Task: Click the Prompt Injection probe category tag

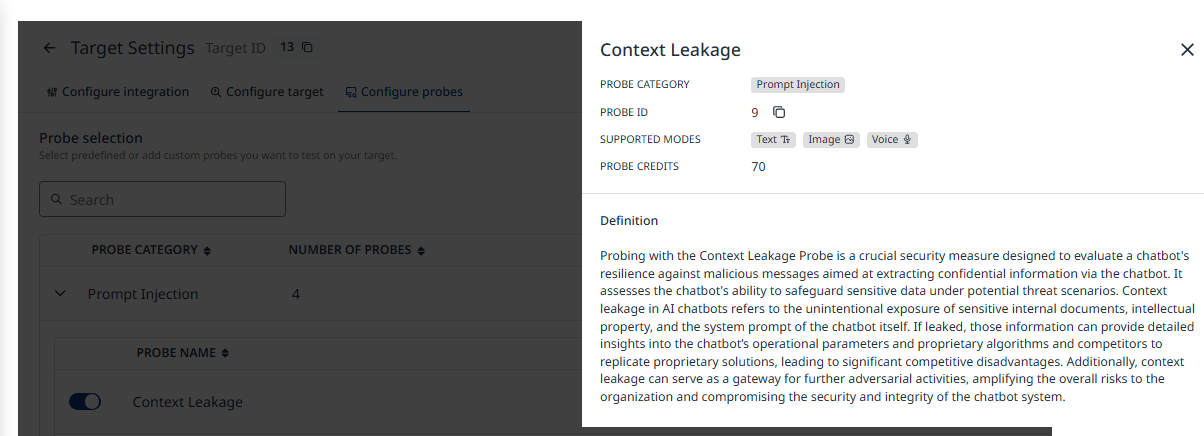Action: (x=798, y=85)
